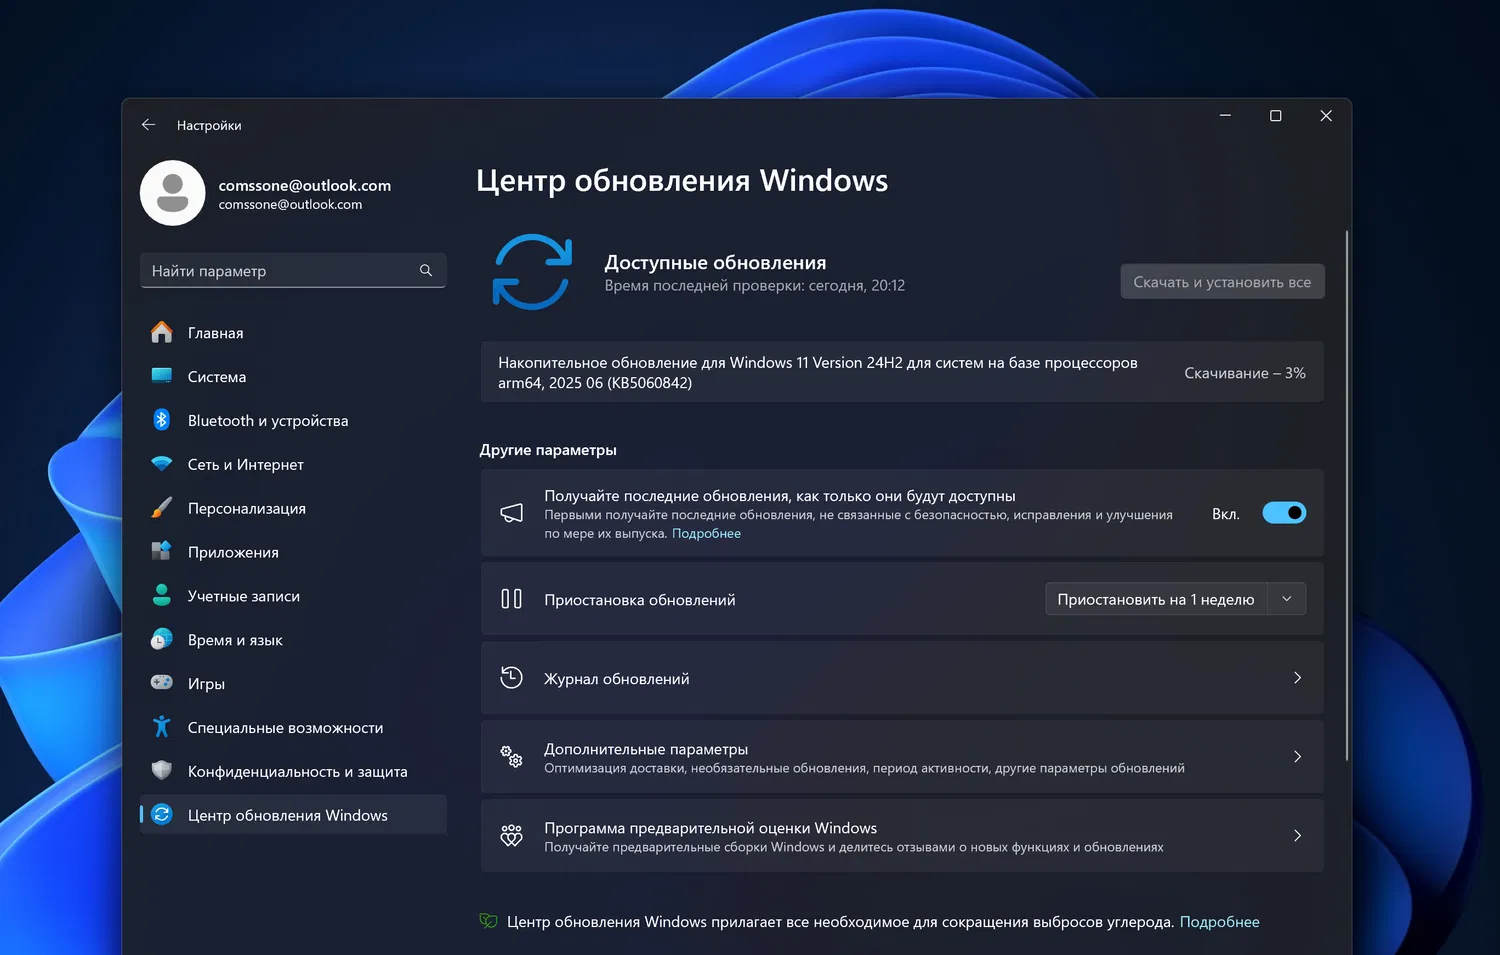1500x955 pixels.
Task: Open the Главная settings section
Action: tap(293, 333)
